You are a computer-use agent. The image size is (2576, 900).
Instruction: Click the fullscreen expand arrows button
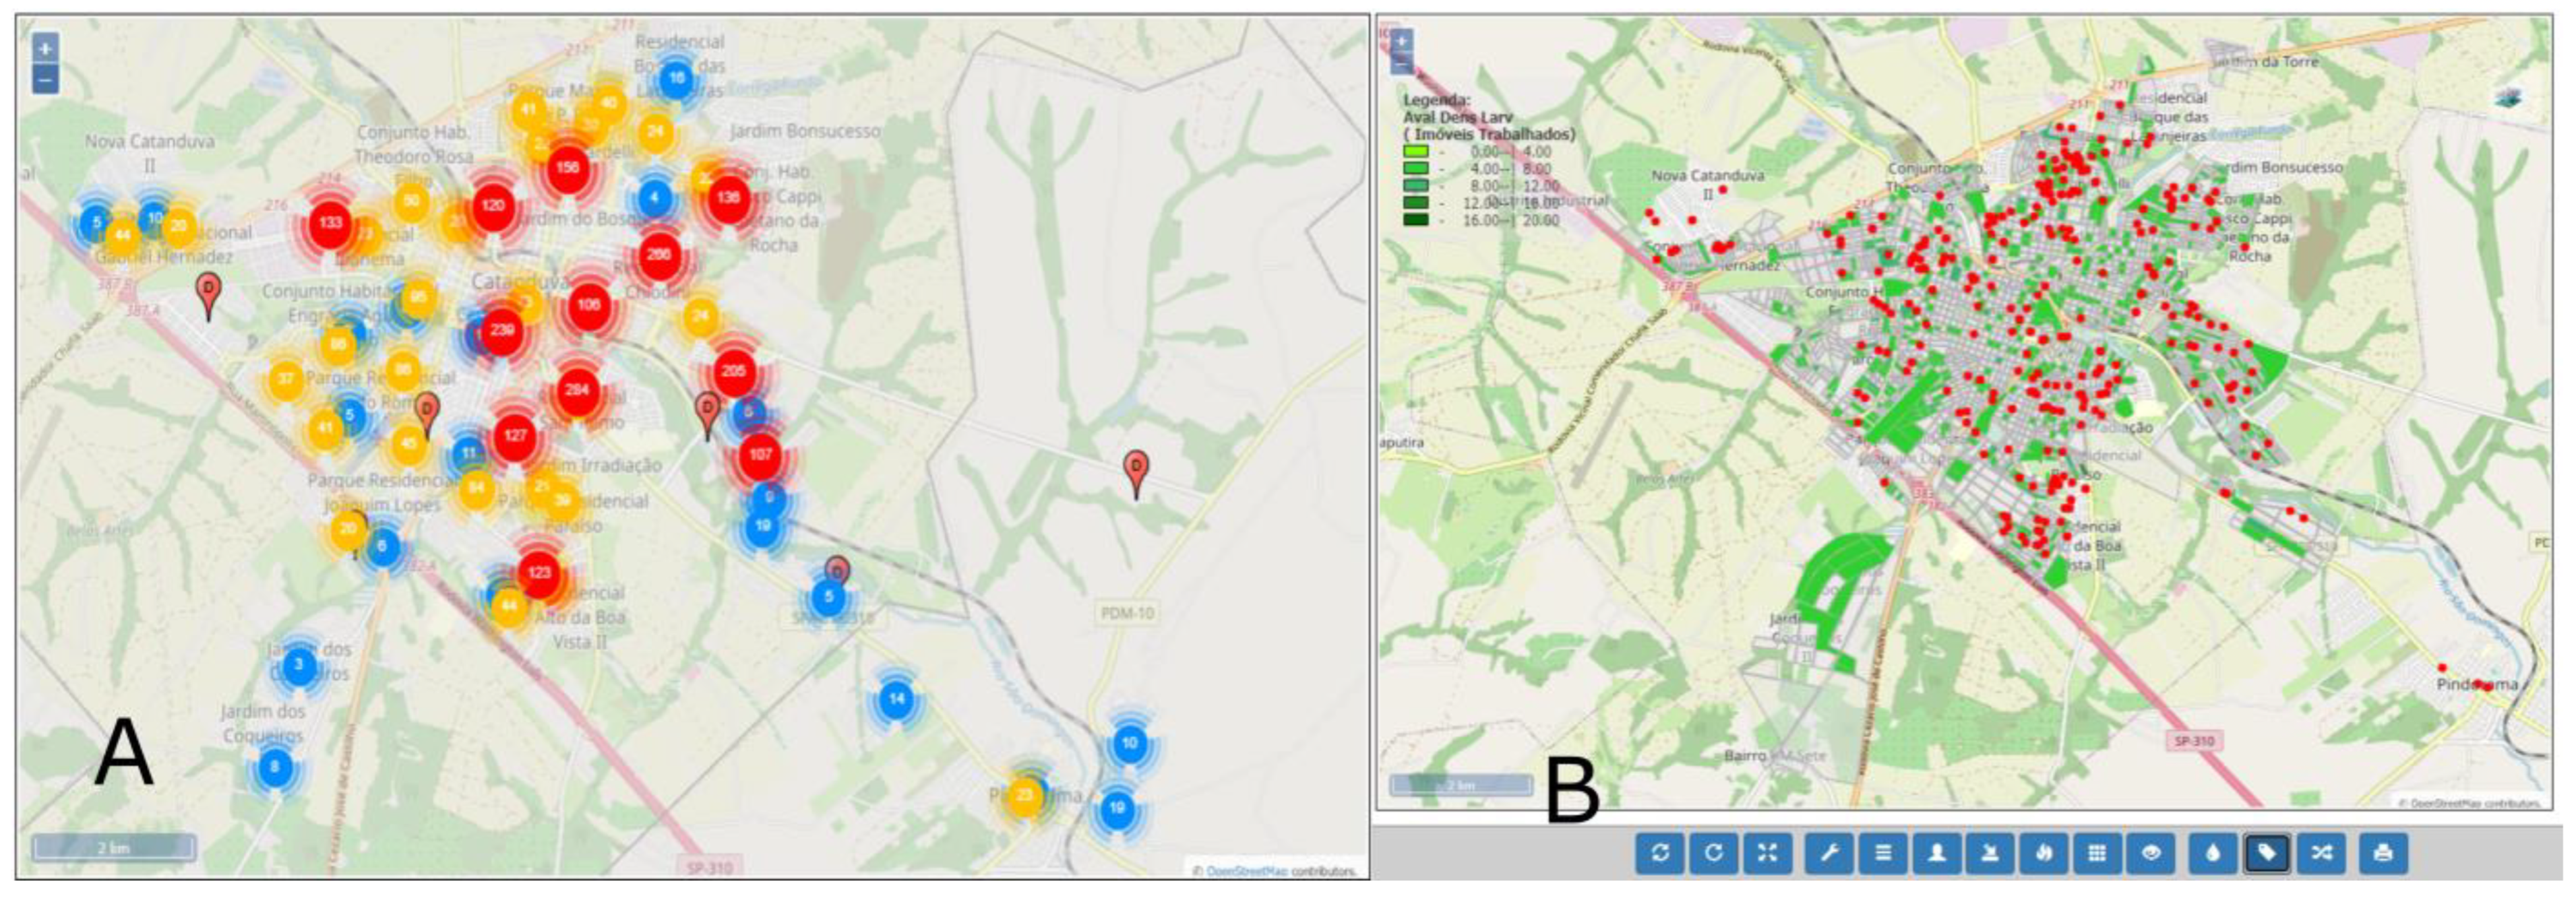click(x=1768, y=853)
